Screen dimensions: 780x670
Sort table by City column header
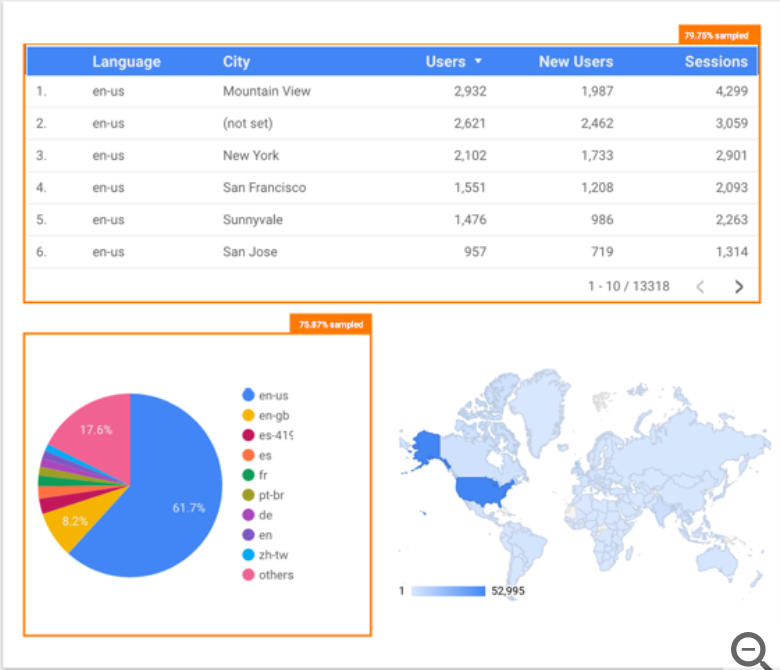(x=236, y=61)
